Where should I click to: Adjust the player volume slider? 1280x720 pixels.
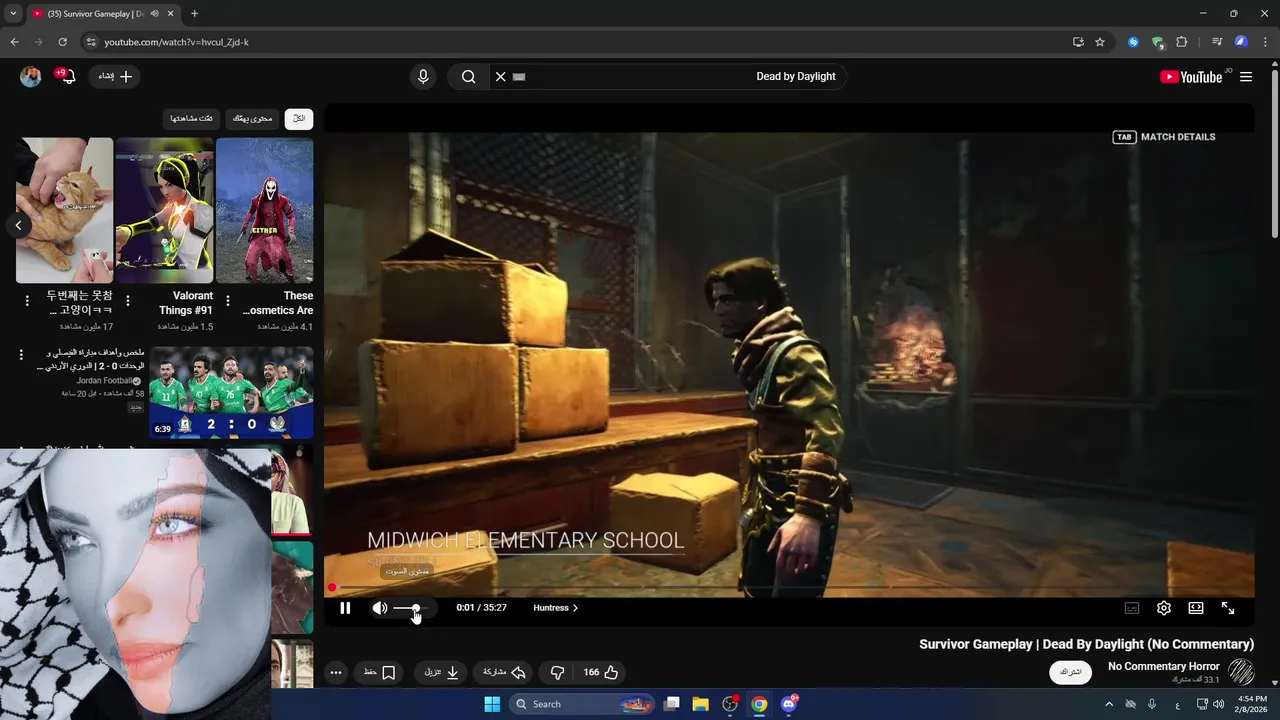click(411, 608)
